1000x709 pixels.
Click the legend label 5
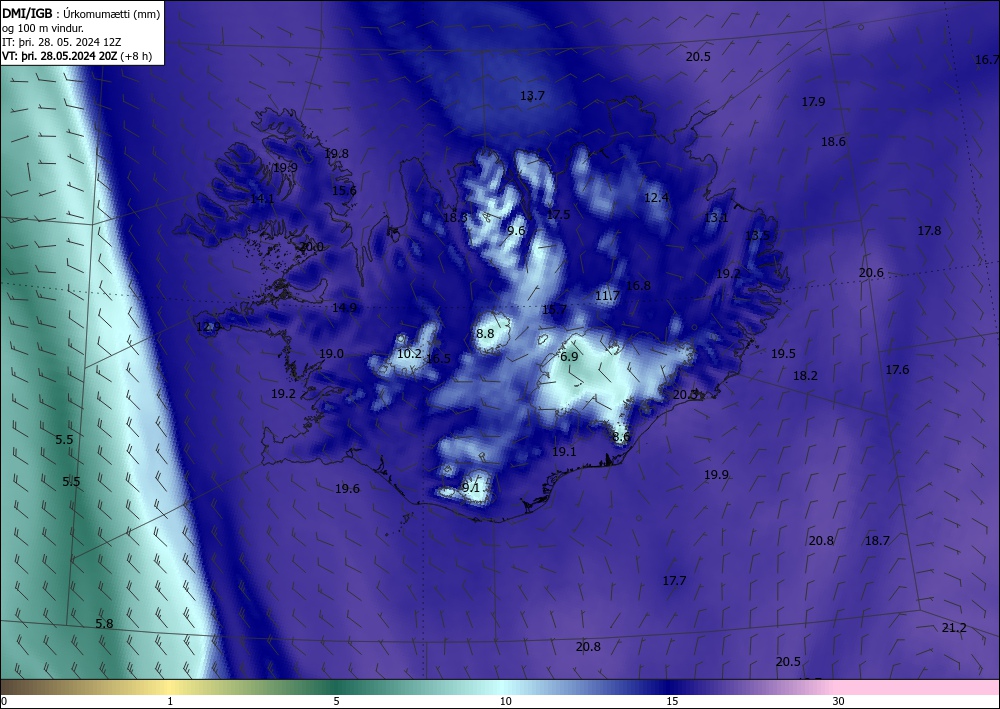(x=336, y=702)
